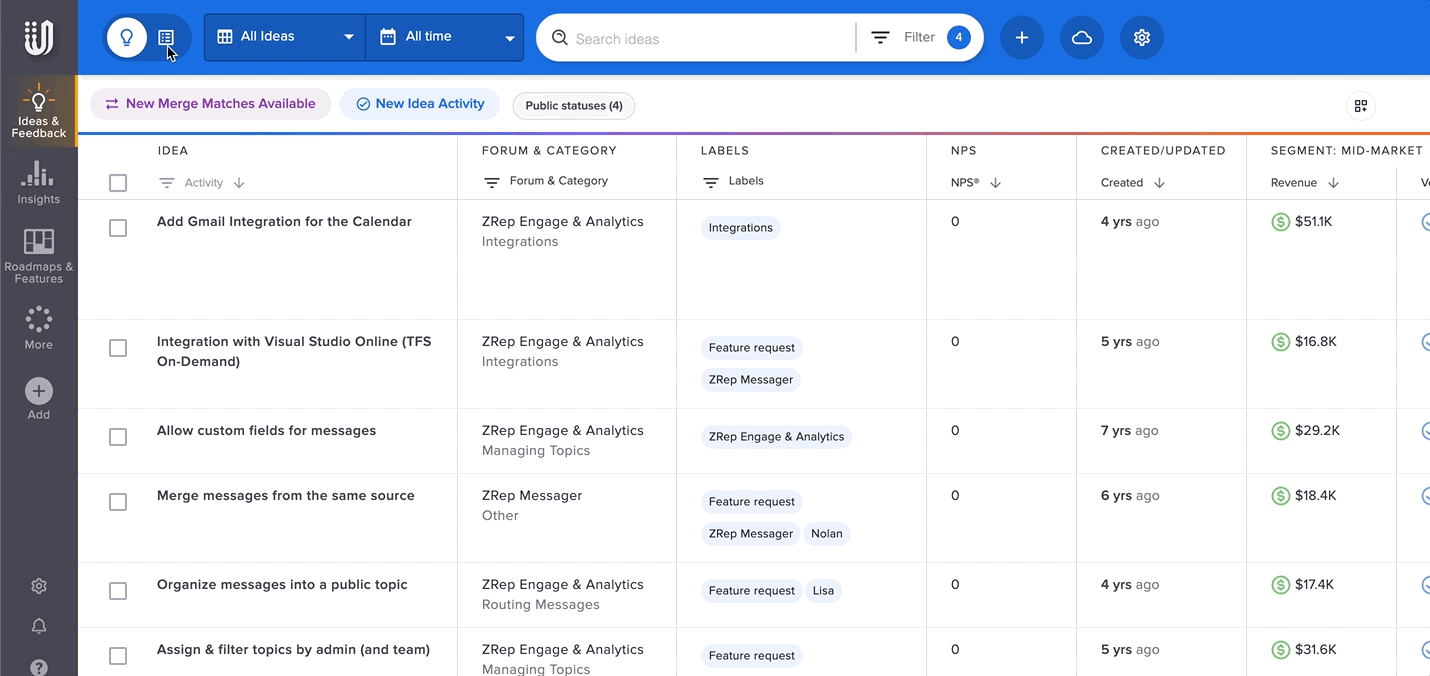Click the UserVoice logo in sidebar
This screenshot has width=1430, height=676.
point(38,37)
